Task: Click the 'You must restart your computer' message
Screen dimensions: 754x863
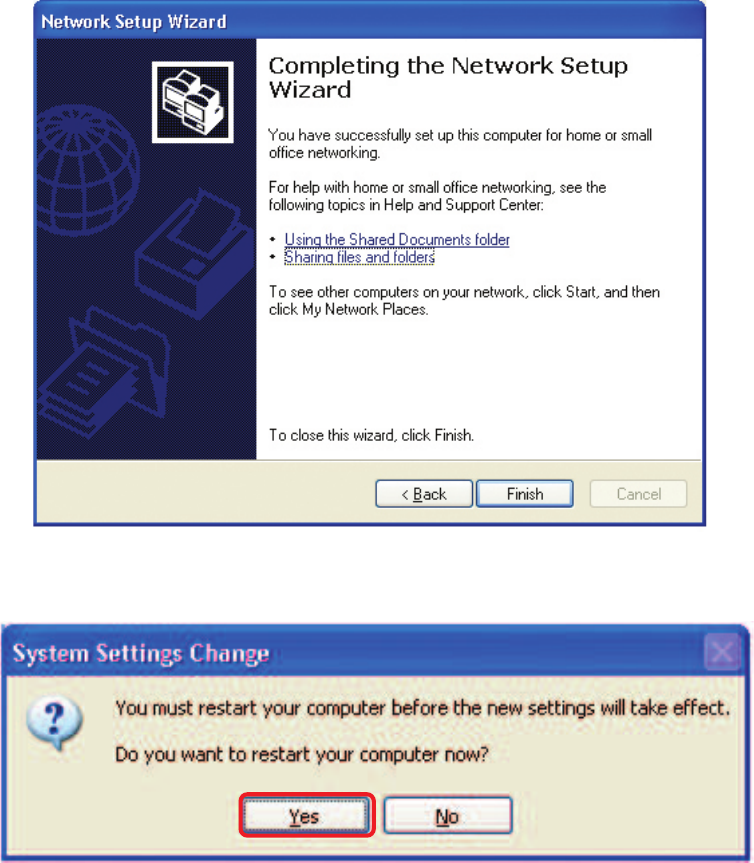Action: pyautogui.click(x=423, y=707)
